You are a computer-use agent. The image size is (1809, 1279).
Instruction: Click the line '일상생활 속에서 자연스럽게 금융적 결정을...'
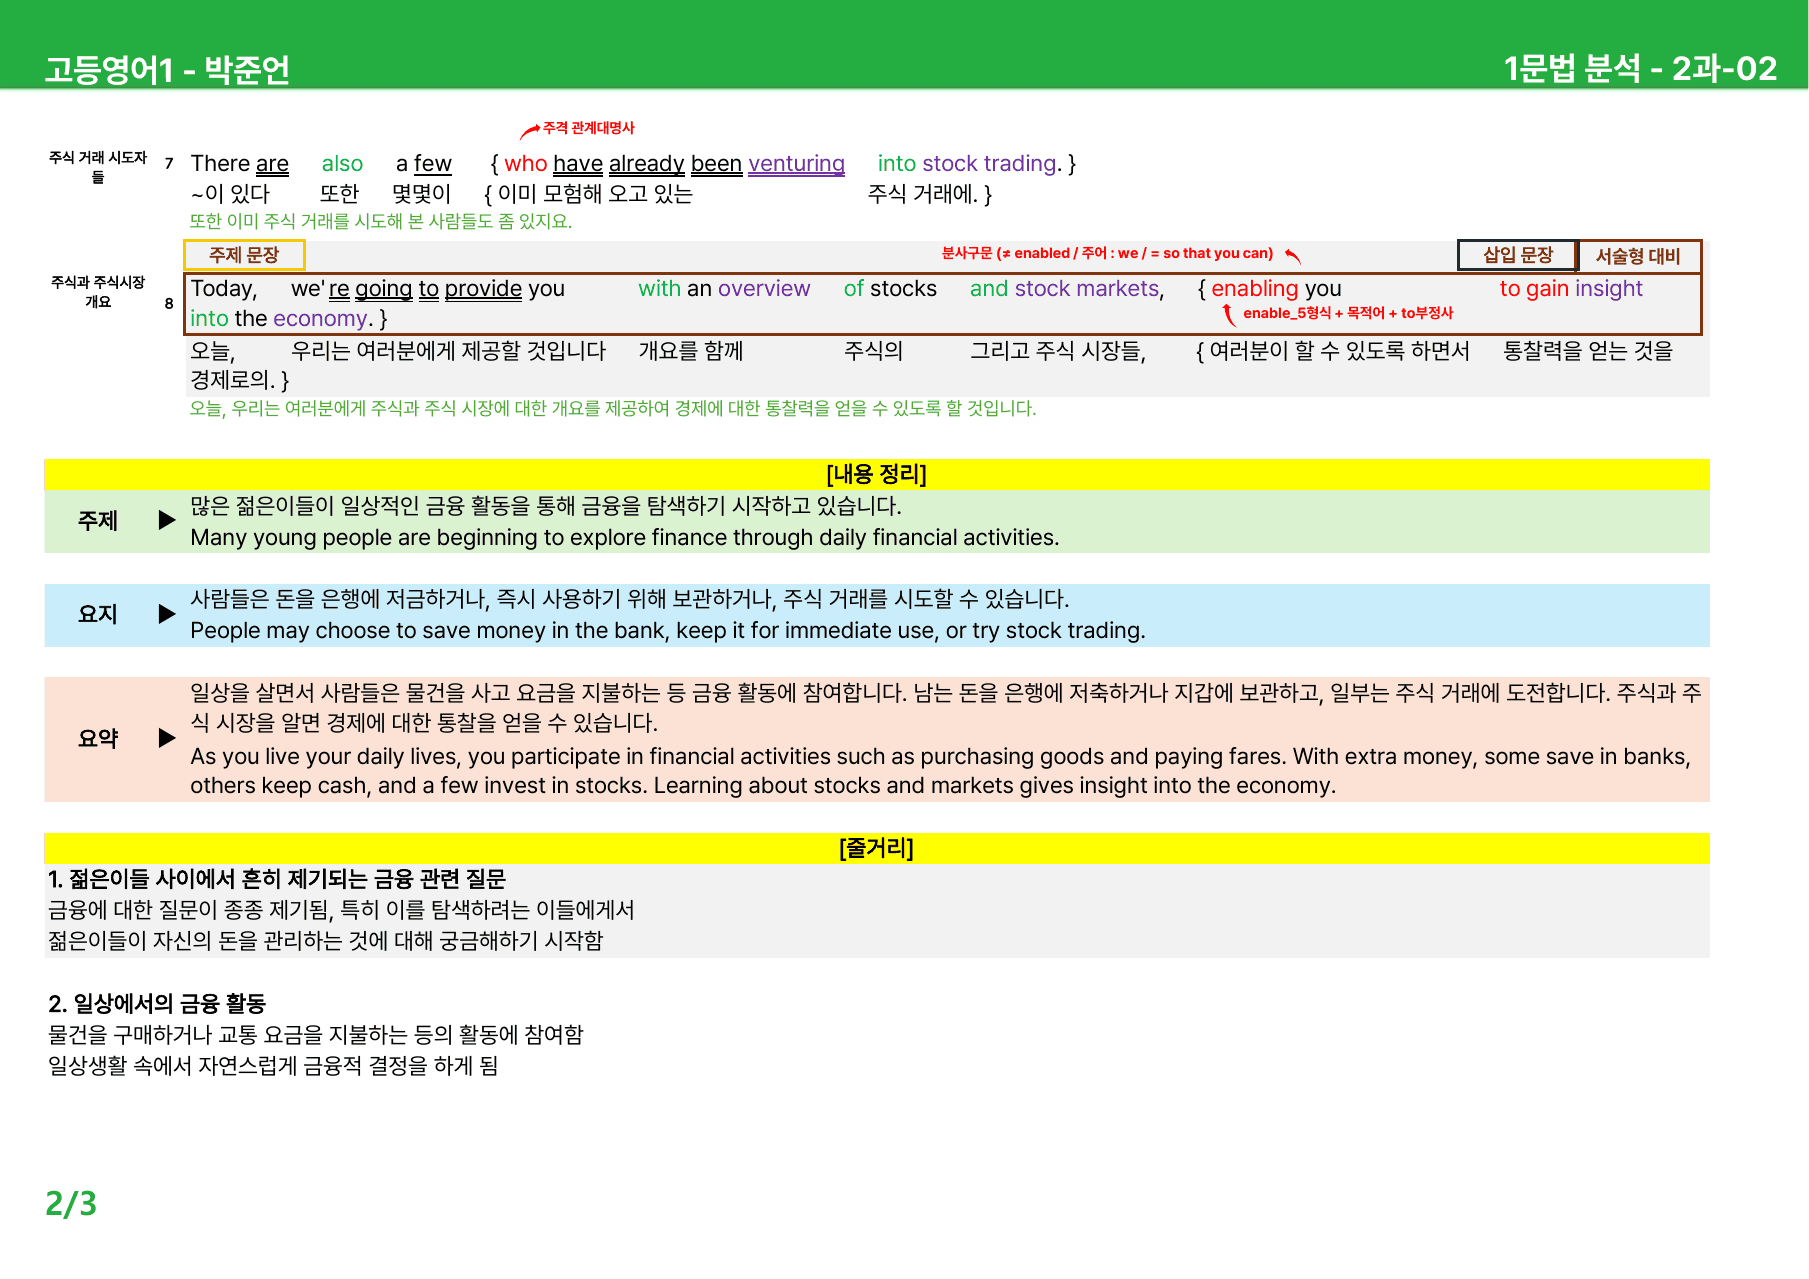(273, 1066)
